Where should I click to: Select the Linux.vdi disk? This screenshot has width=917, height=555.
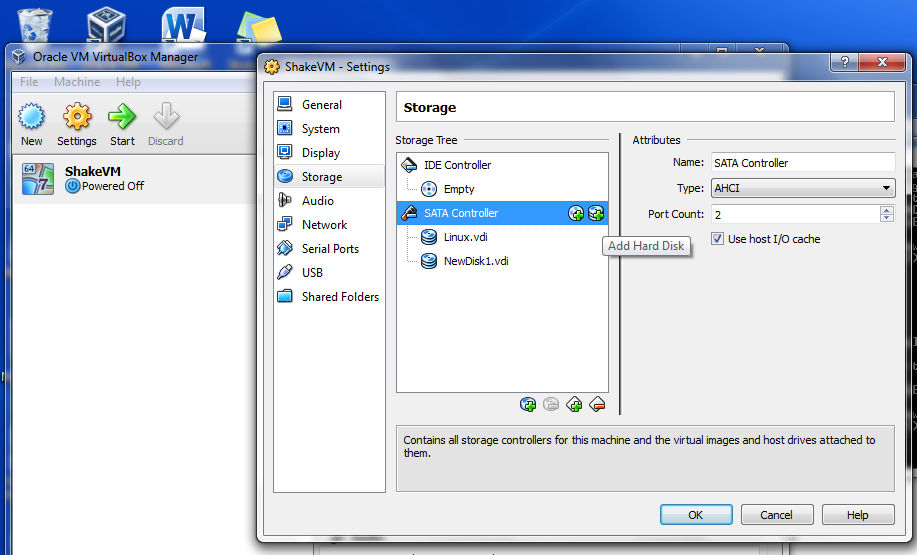click(x=502, y=237)
